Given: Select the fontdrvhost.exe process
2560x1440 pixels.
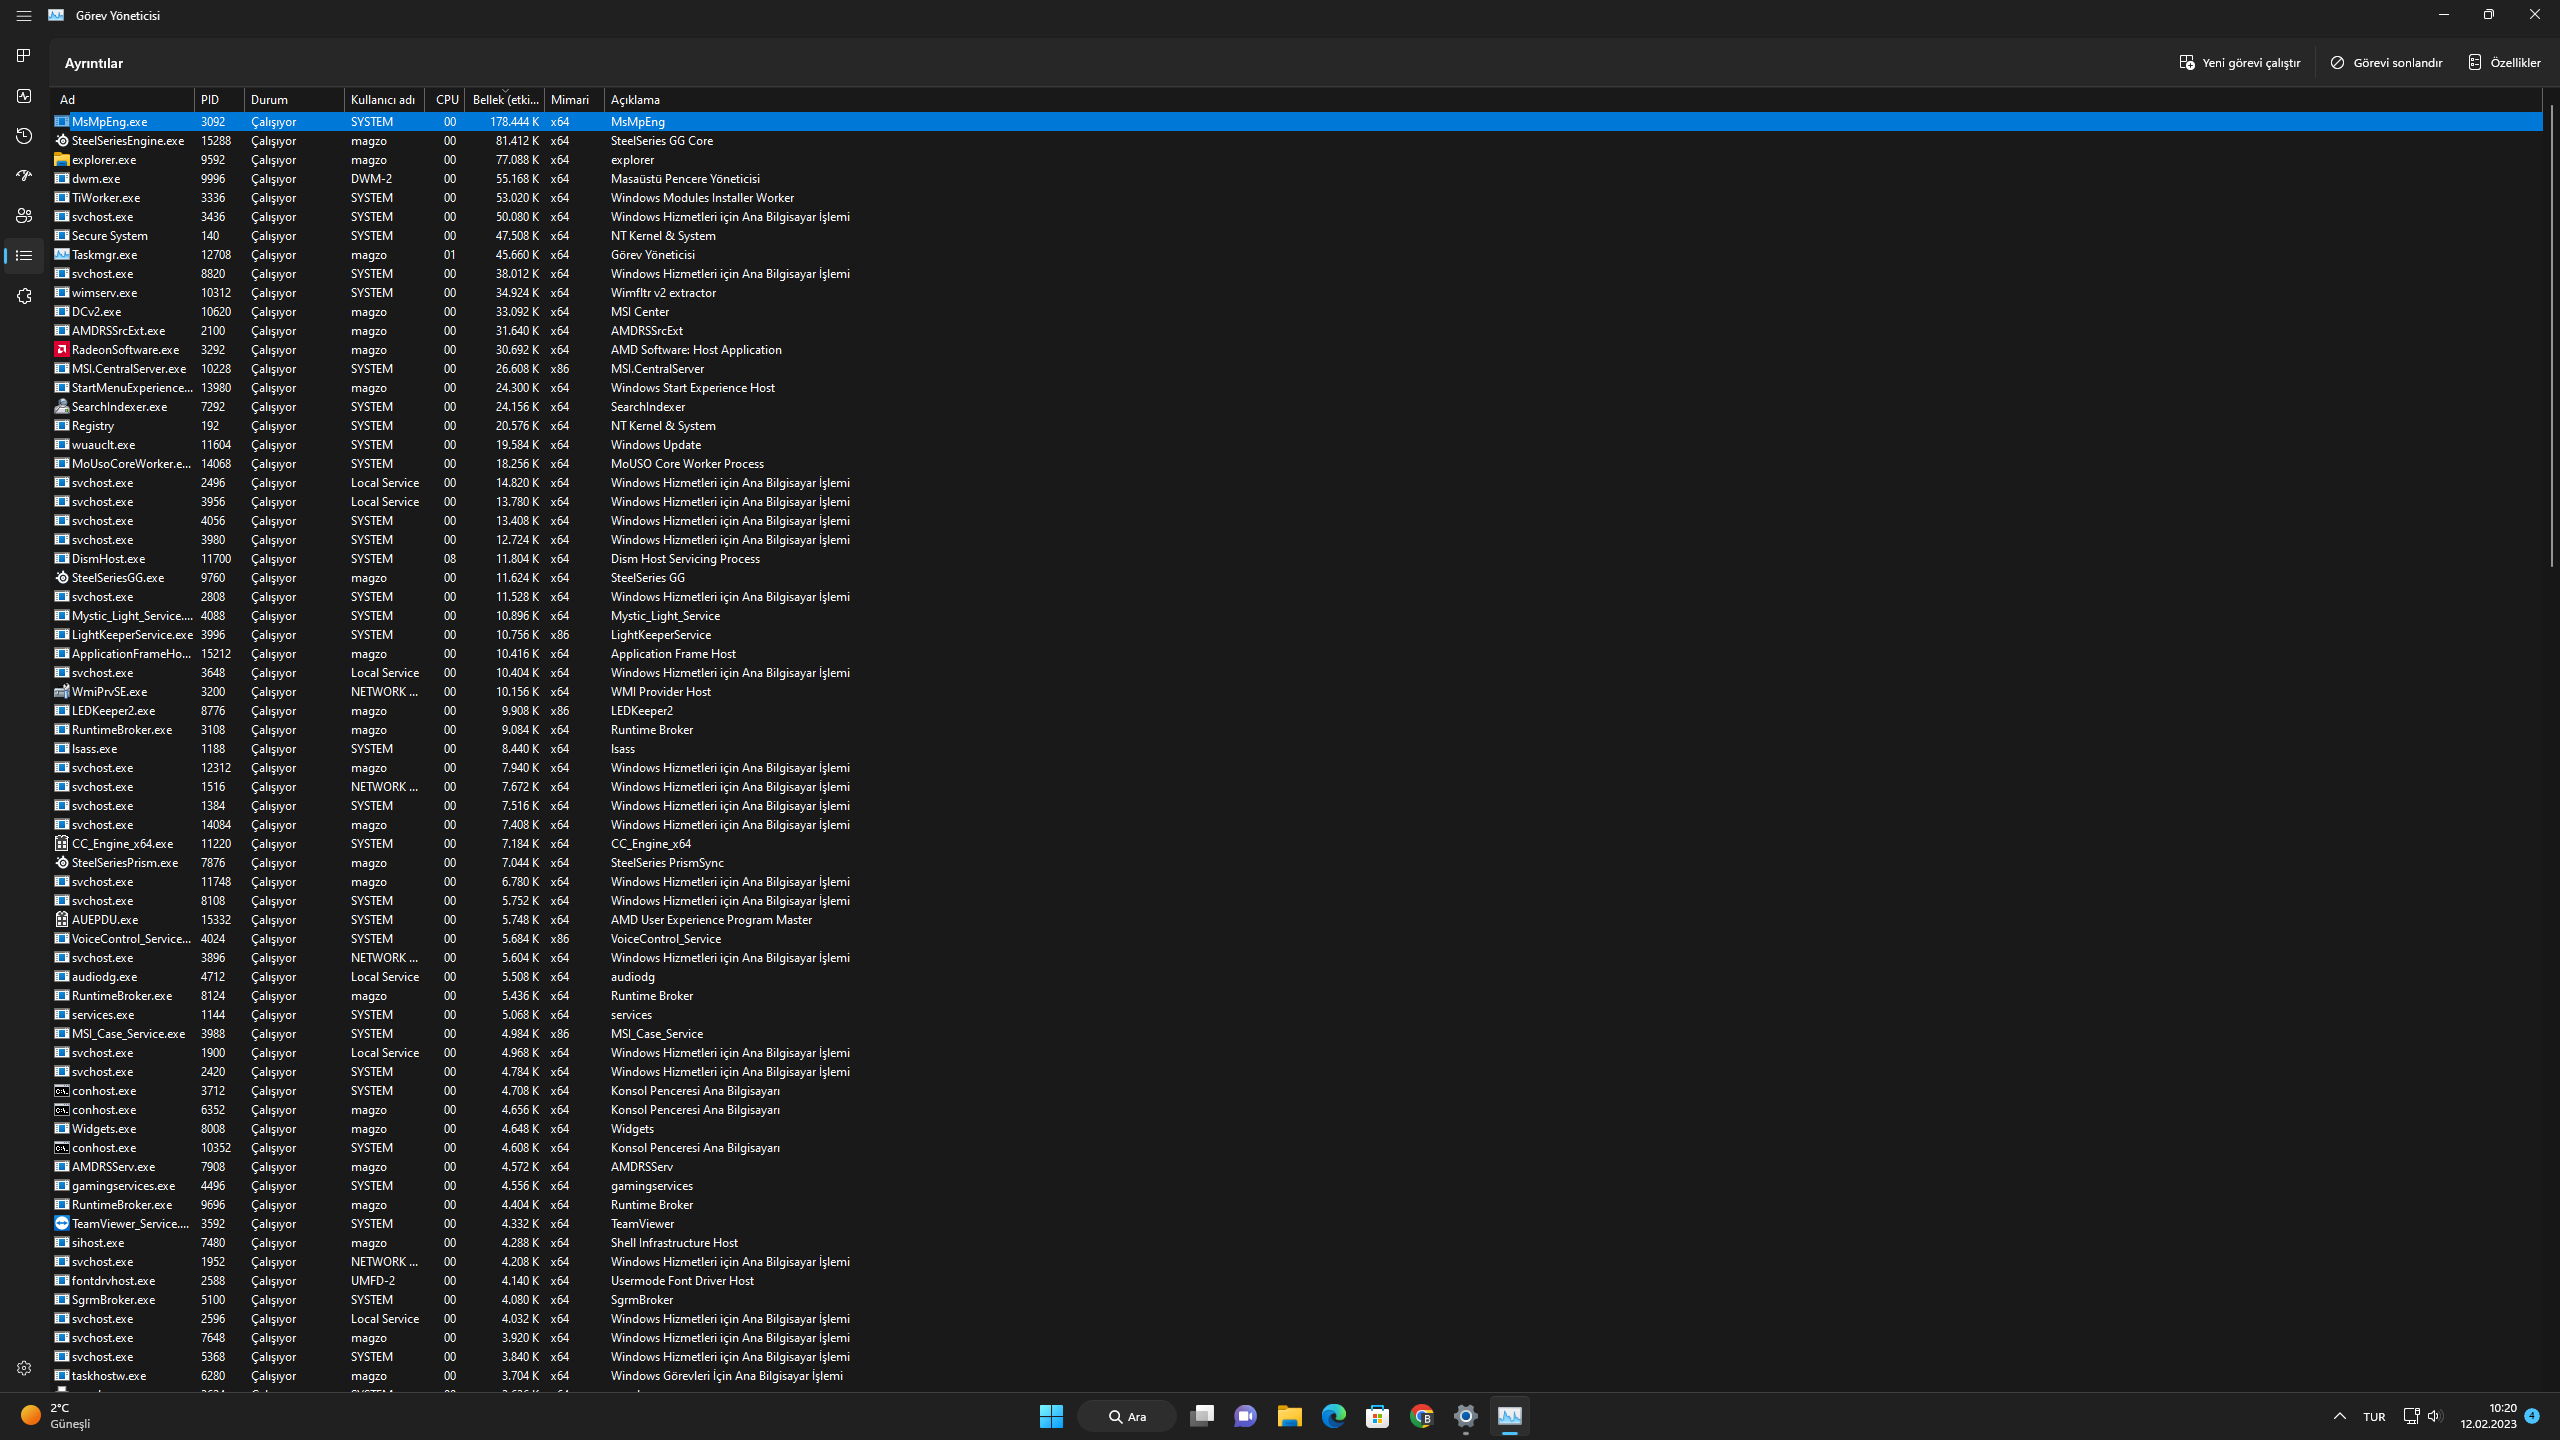Looking at the screenshot, I should 1297,1280.
